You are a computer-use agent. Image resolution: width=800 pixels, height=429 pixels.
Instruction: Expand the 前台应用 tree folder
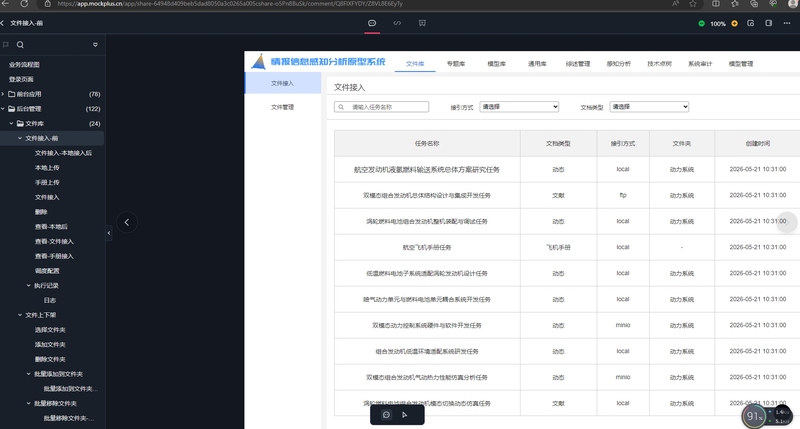pyautogui.click(x=3, y=94)
